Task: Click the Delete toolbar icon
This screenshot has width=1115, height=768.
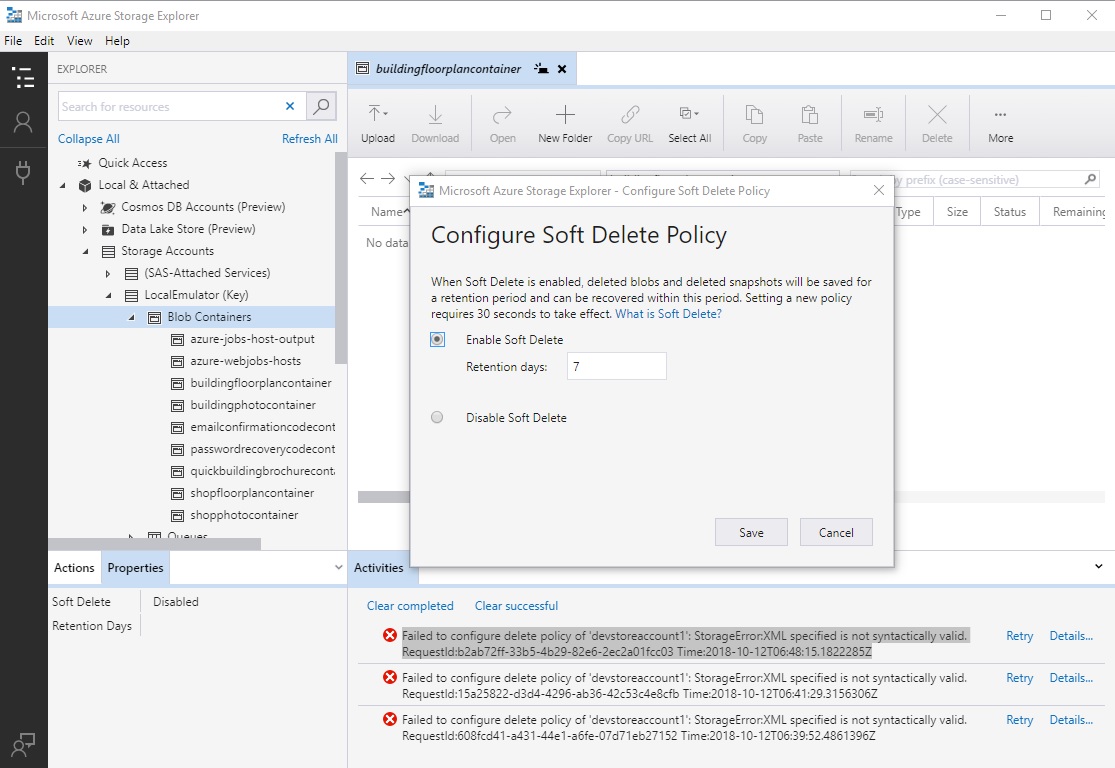Action: pyautogui.click(x=936, y=122)
